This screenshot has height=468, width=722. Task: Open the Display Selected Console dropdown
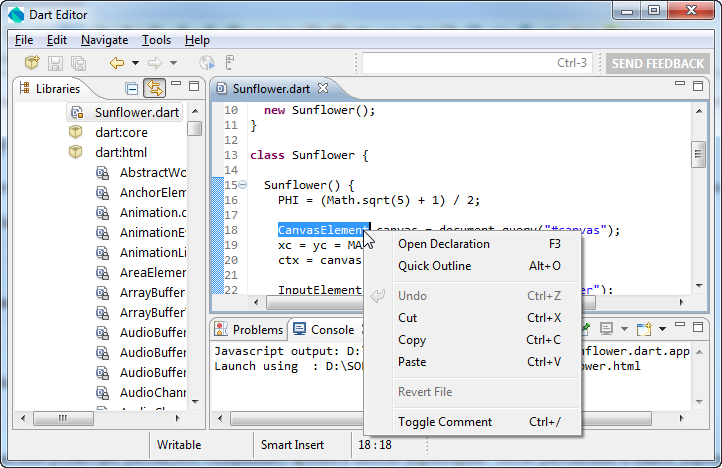point(624,329)
